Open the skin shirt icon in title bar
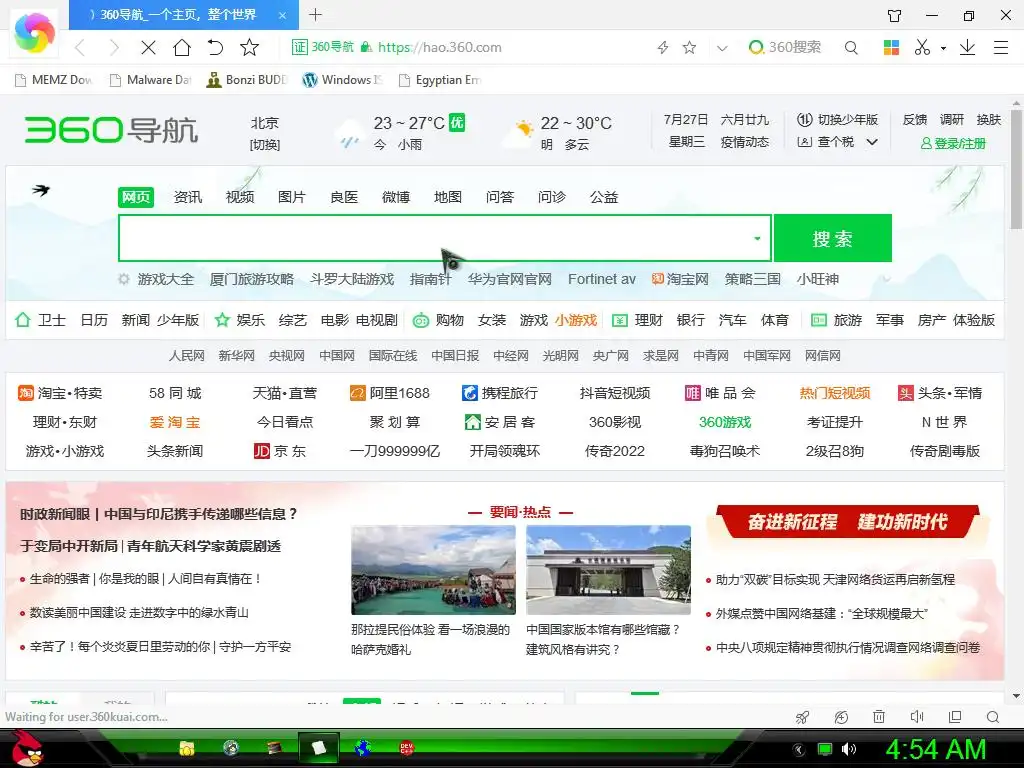1024x768 pixels. click(x=894, y=15)
